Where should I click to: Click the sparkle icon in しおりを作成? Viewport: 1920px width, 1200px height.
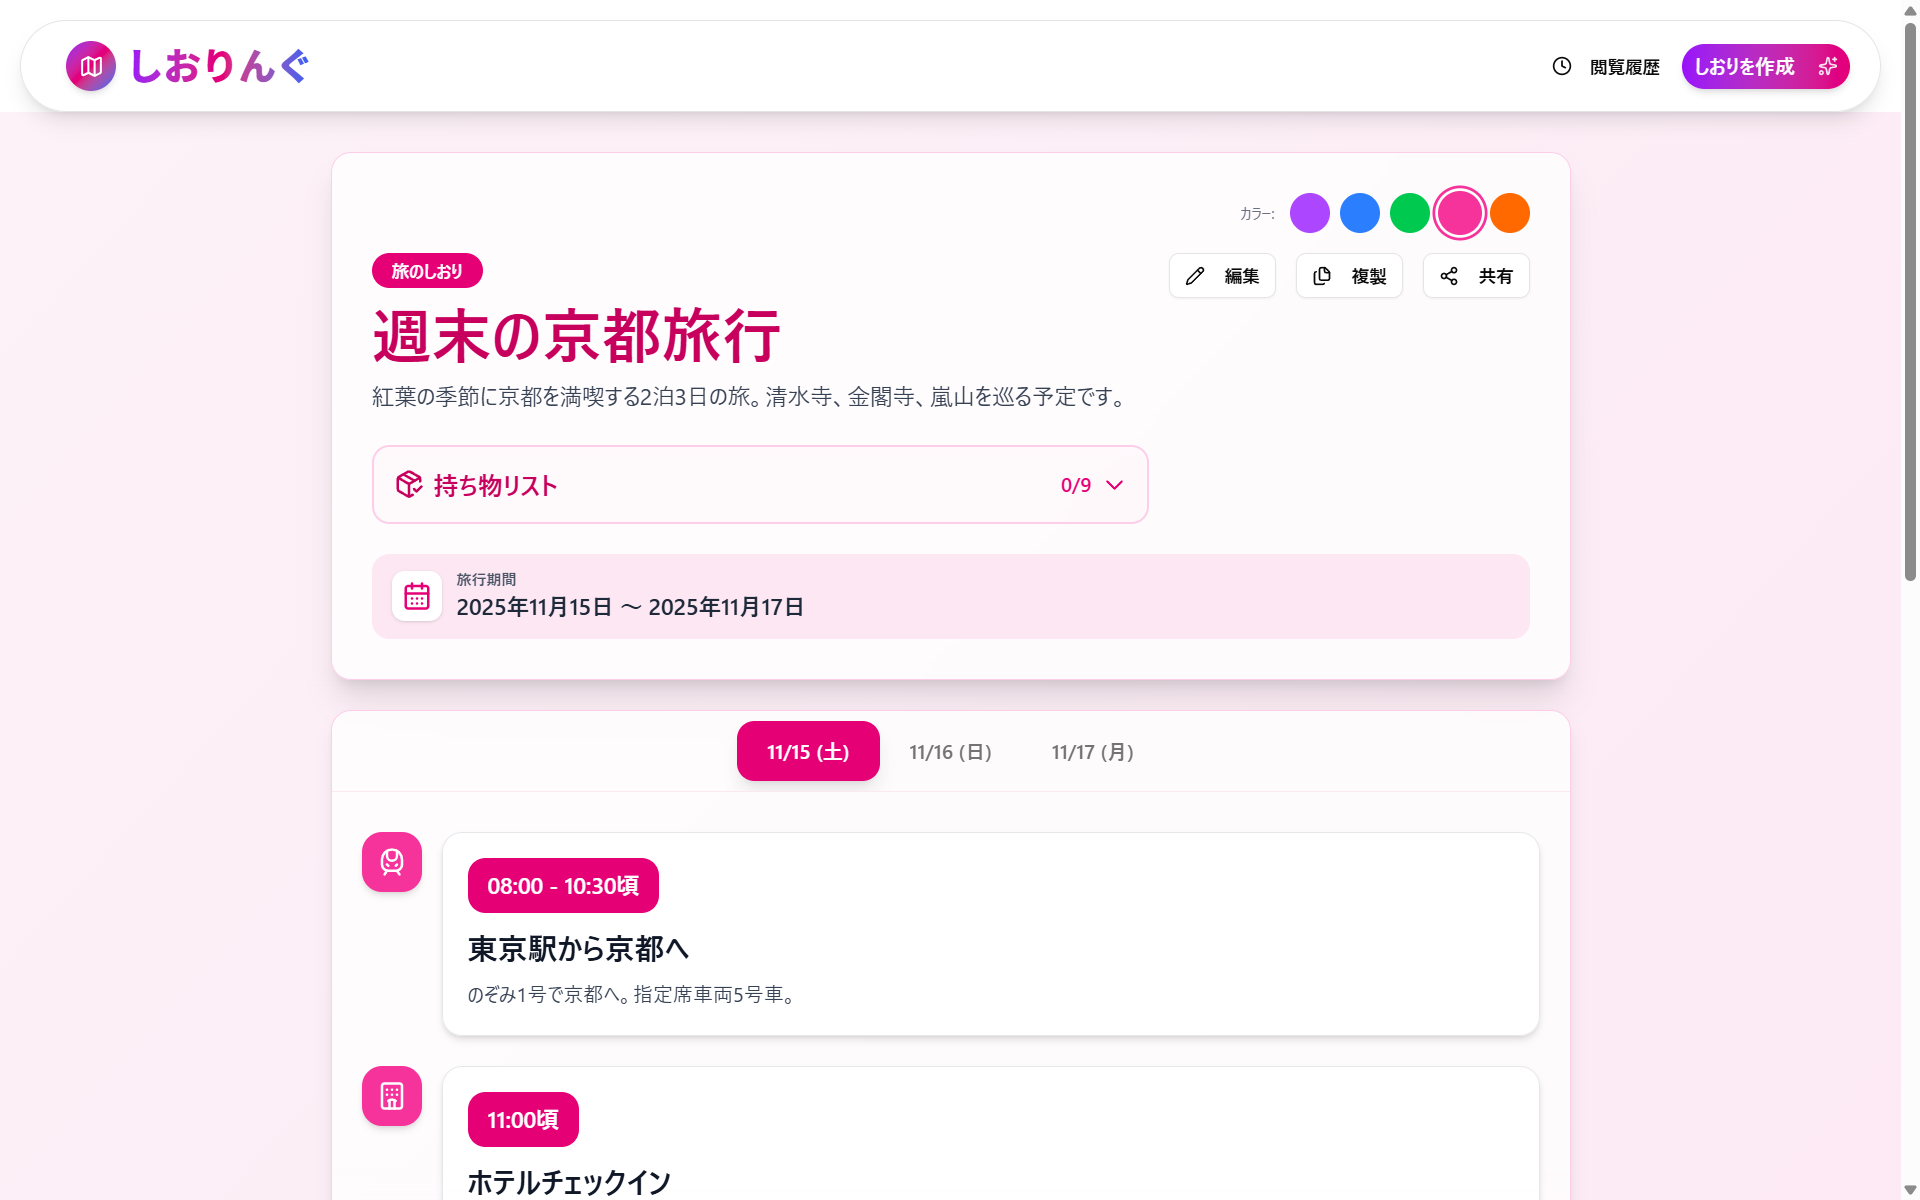click(x=1827, y=66)
